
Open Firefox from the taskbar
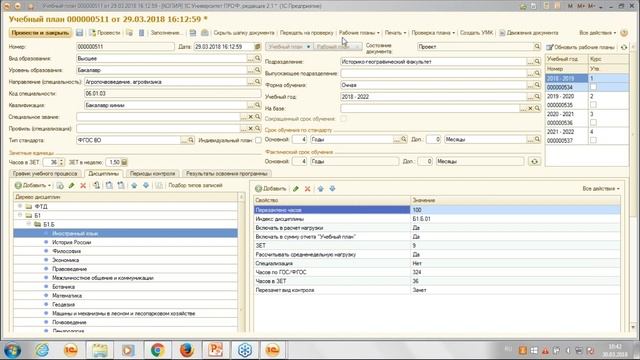(x=187, y=350)
